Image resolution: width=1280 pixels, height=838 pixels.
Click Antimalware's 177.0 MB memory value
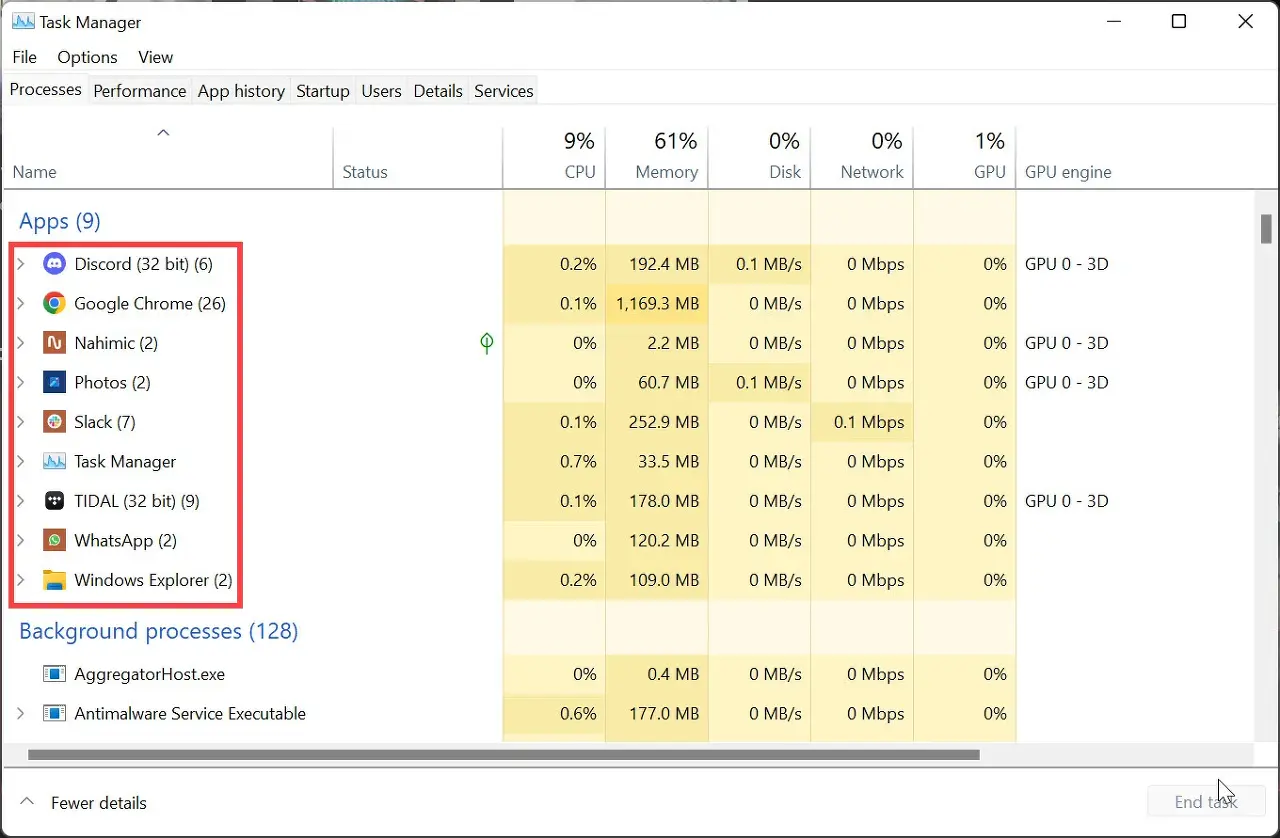tap(664, 714)
